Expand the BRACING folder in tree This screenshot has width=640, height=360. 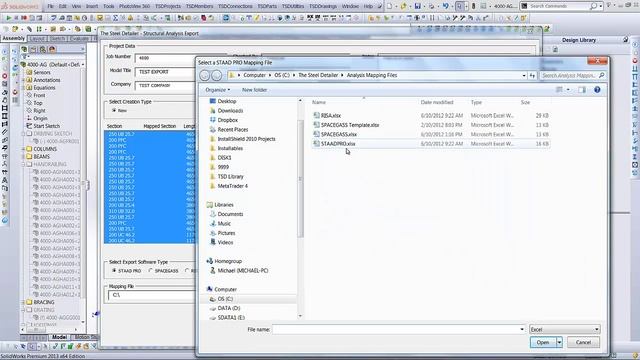pos(23,302)
